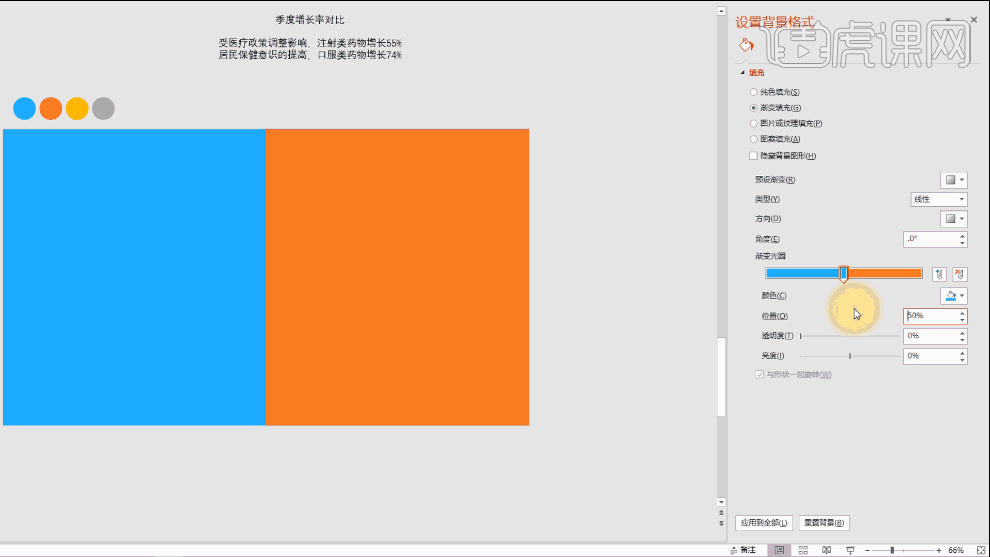Click the 66% zoom level
The image size is (990, 557).
(956, 551)
